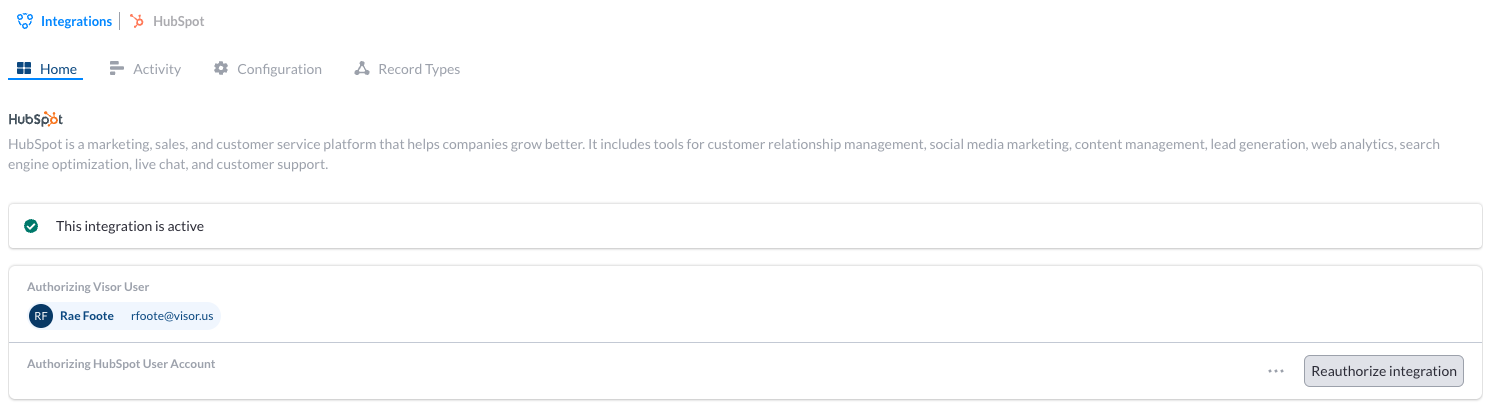Click the orange HubSpot sprocket icon

coord(138,21)
